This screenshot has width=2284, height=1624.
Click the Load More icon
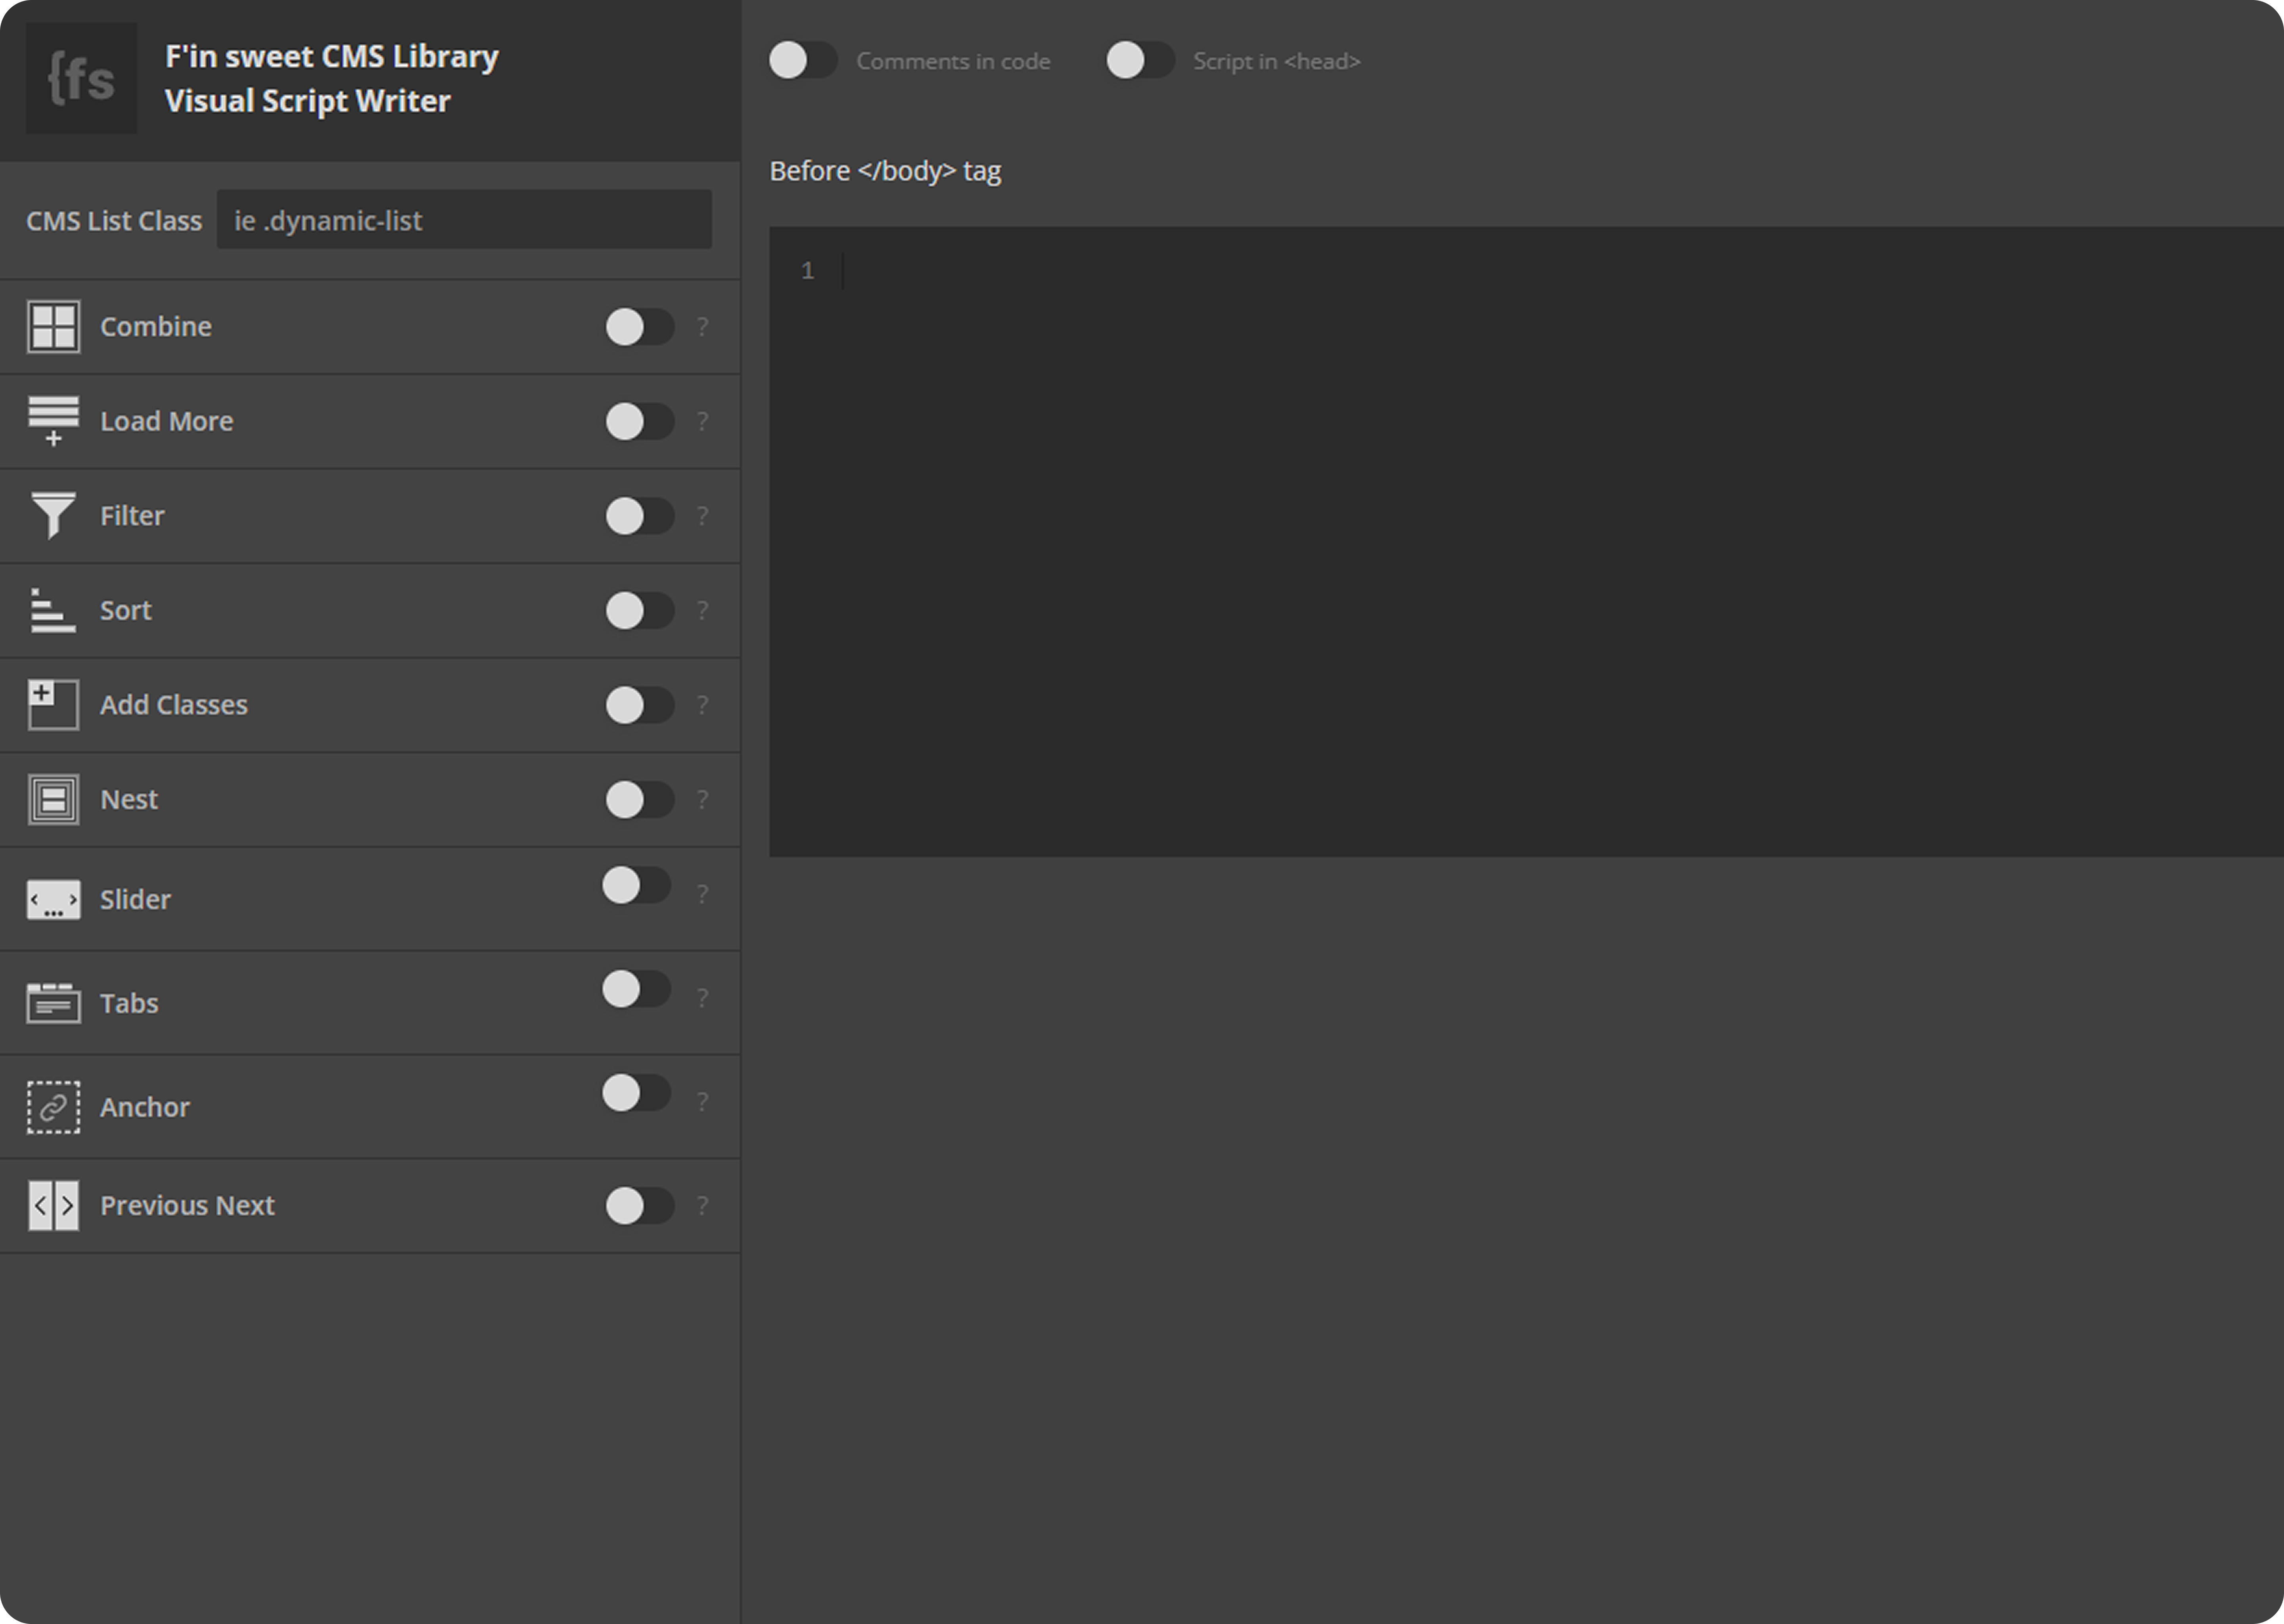[53, 421]
